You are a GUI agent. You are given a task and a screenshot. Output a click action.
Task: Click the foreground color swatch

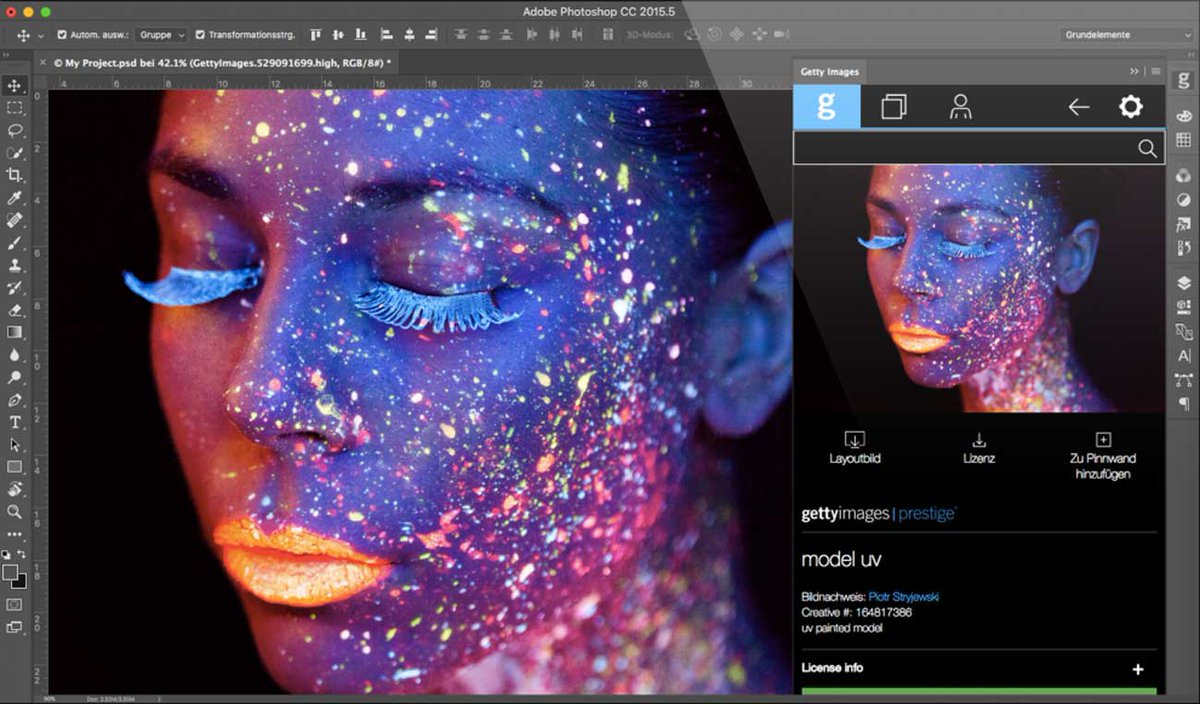tap(10, 572)
